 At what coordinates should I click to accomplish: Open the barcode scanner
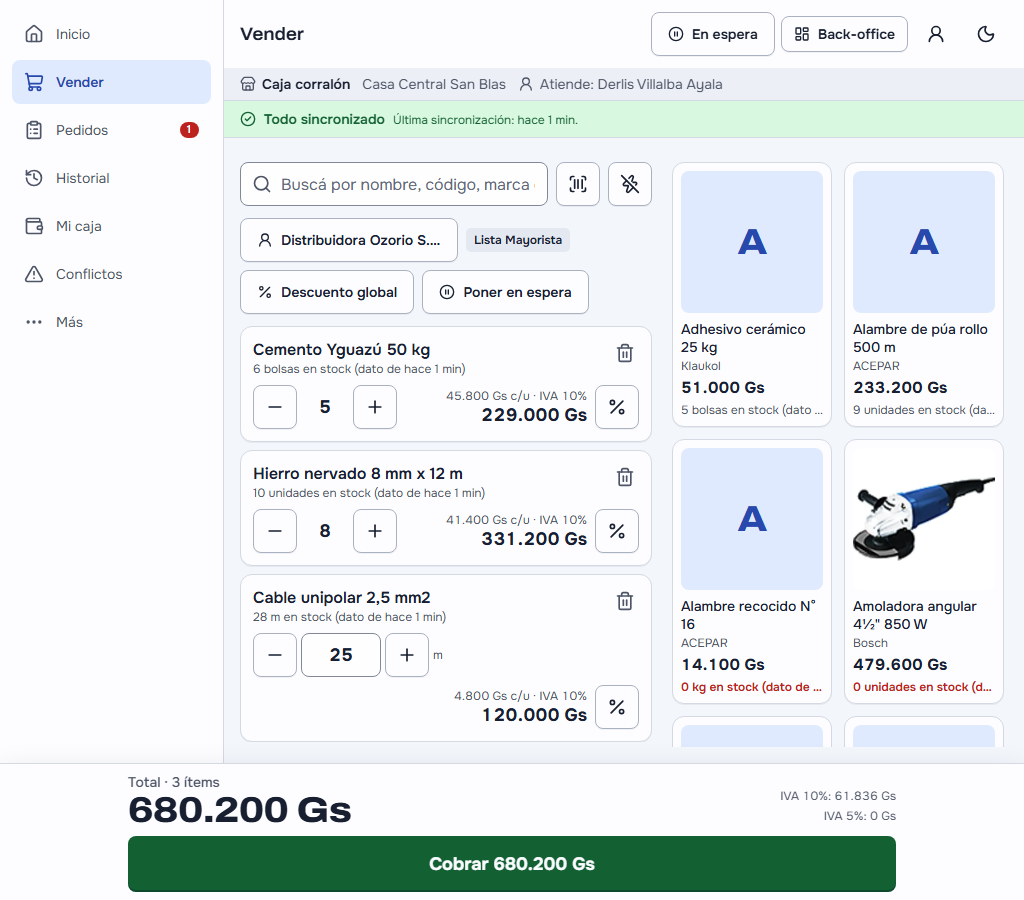tap(577, 184)
